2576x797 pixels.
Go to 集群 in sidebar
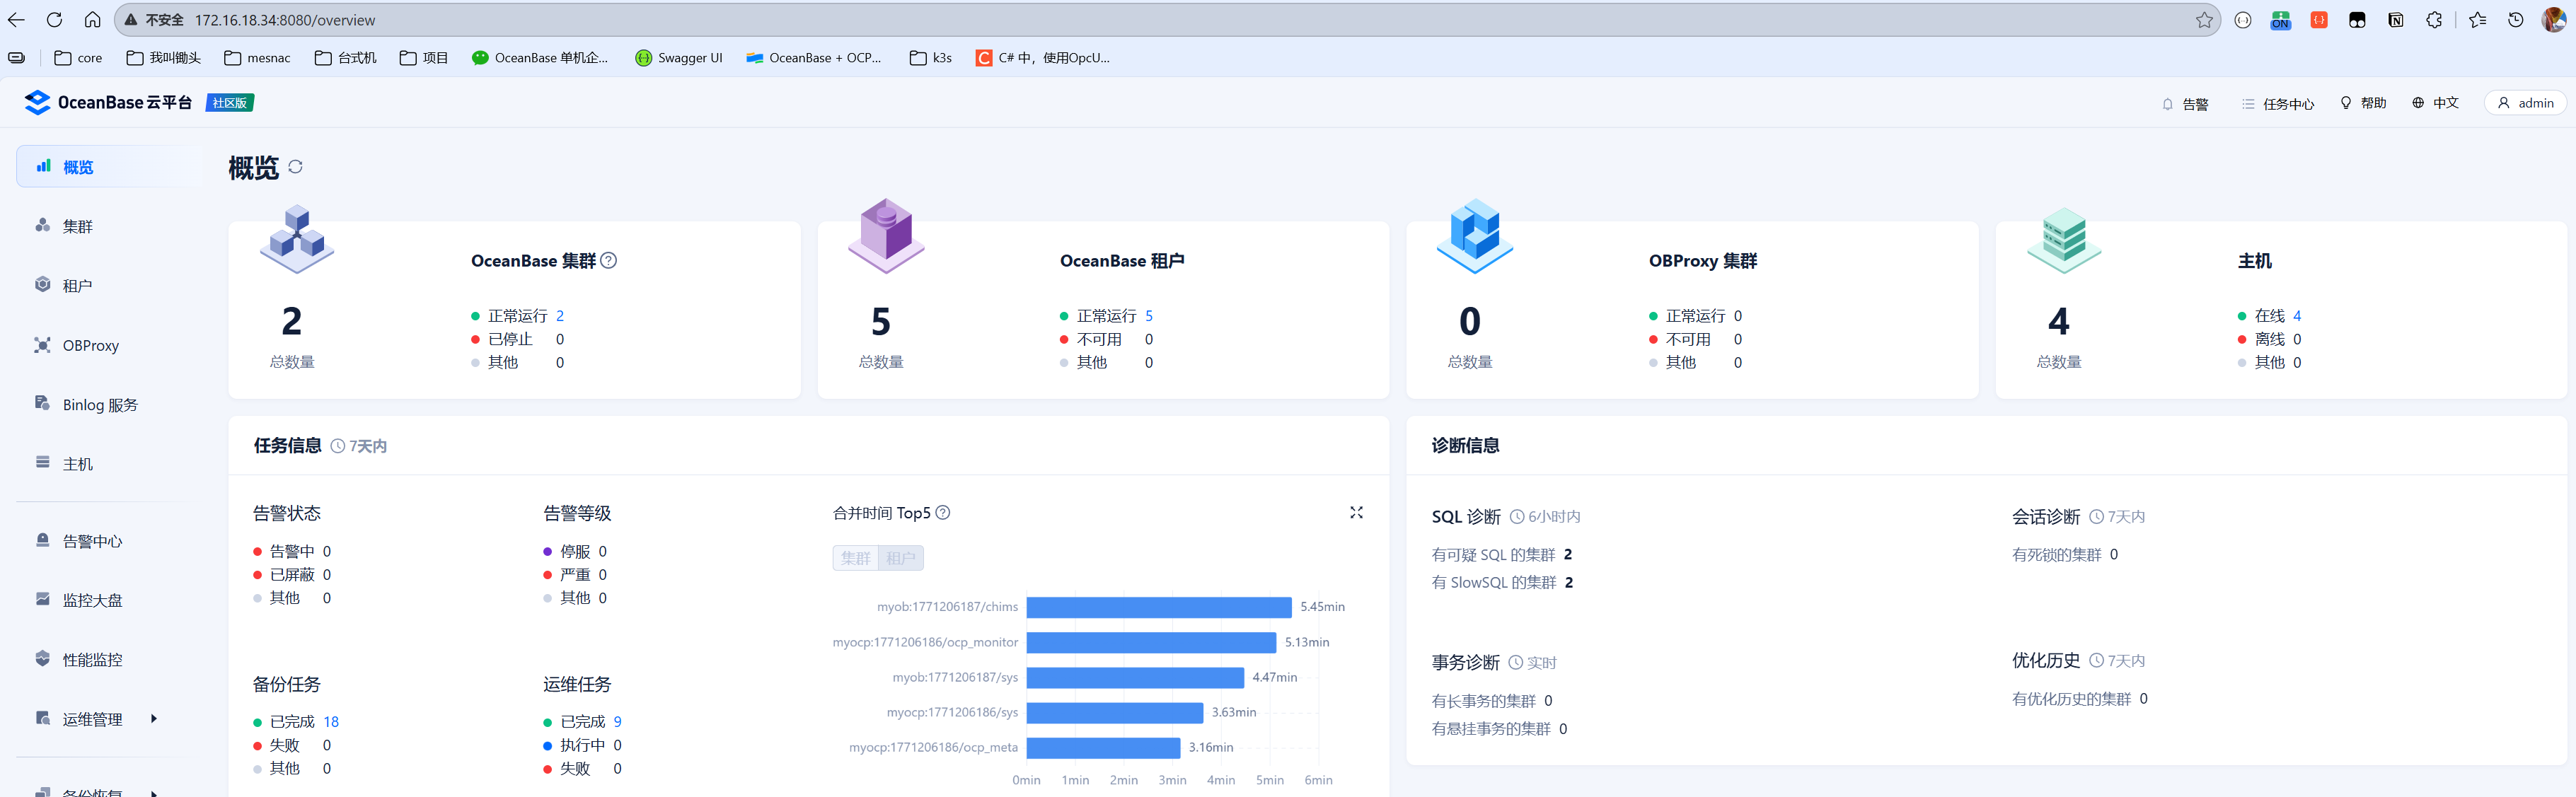77,227
